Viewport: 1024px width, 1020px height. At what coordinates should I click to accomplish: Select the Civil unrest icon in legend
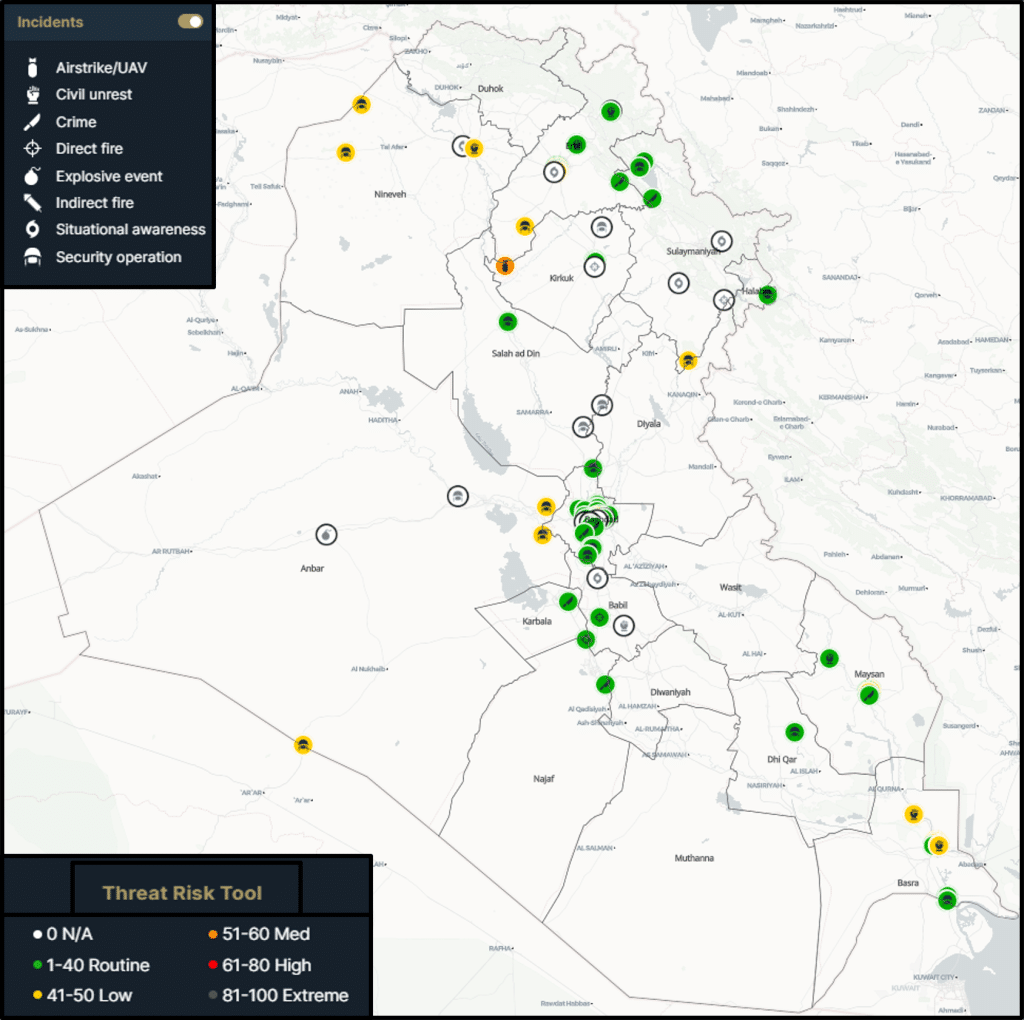click(x=33, y=95)
